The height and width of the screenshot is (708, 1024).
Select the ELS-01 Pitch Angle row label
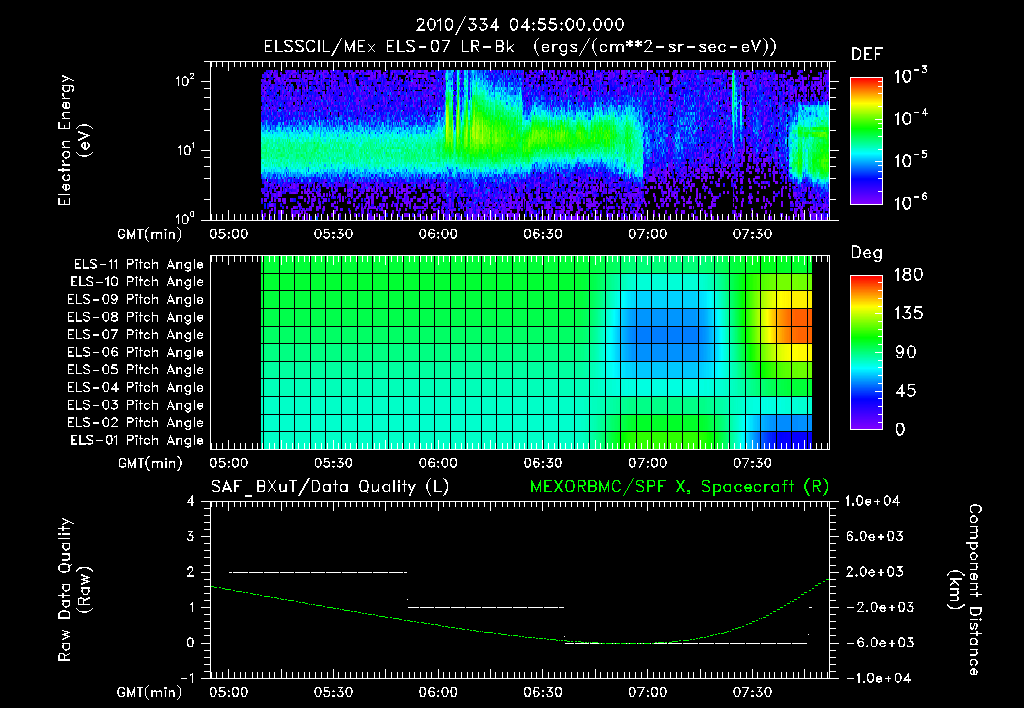point(137,441)
